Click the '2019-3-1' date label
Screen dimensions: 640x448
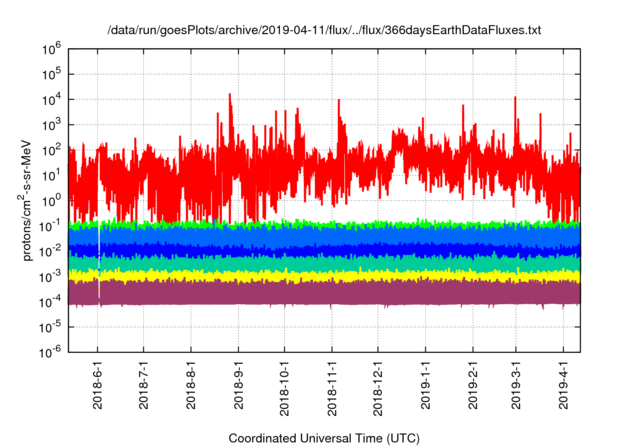tap(516, 384)
